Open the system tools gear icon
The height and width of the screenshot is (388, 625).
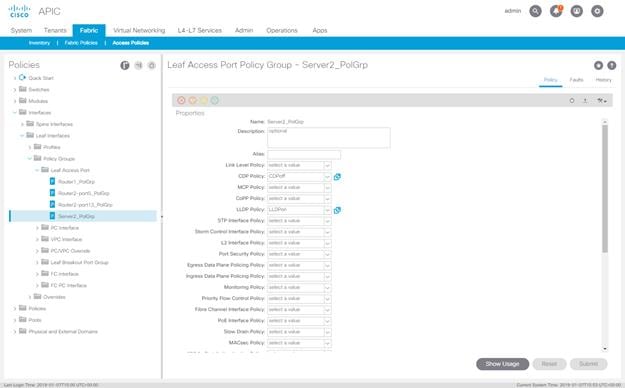(597, 11)
